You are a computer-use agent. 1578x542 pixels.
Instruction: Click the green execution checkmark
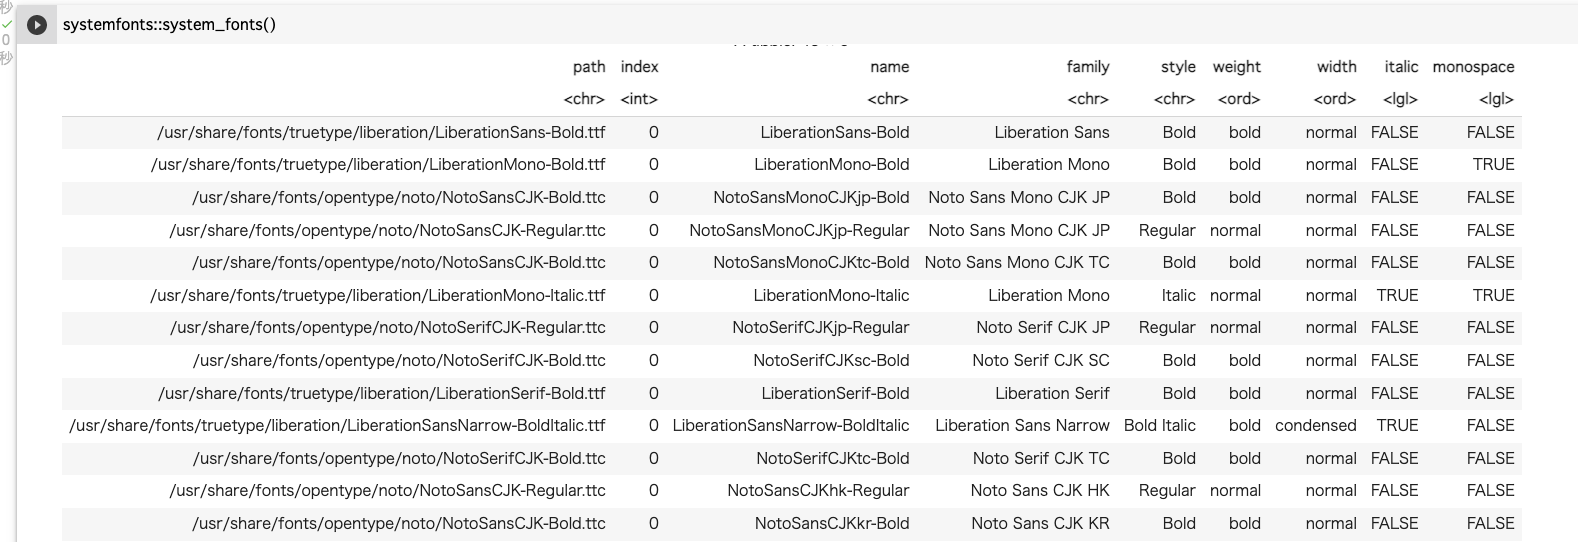[7, 23]
